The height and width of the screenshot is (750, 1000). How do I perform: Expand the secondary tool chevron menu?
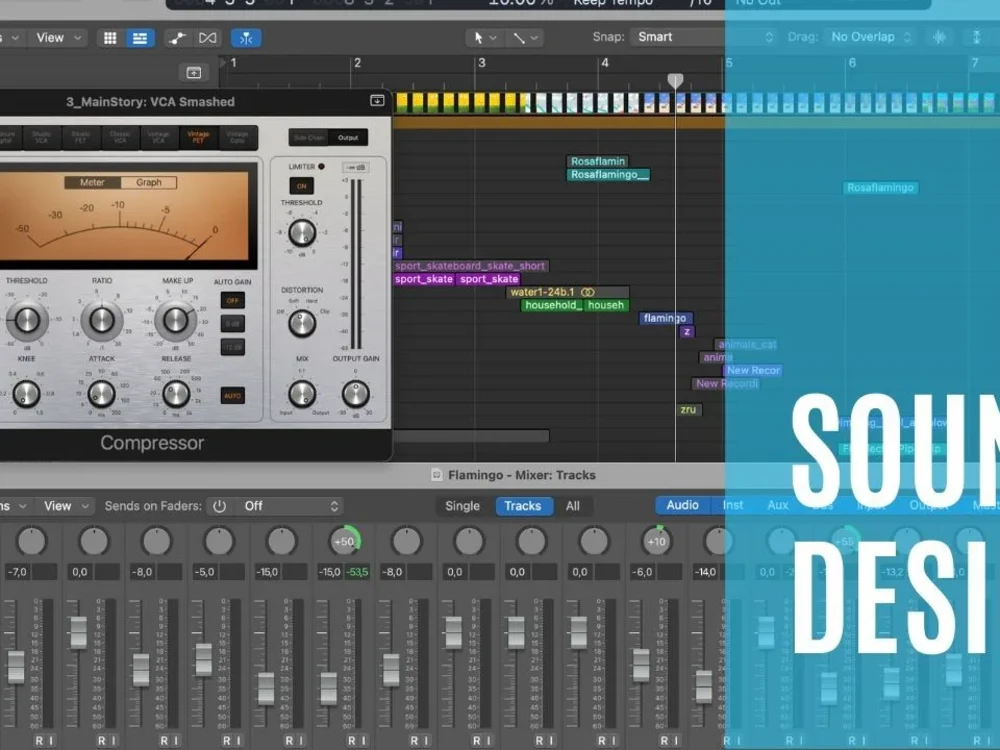coord(534,38)
